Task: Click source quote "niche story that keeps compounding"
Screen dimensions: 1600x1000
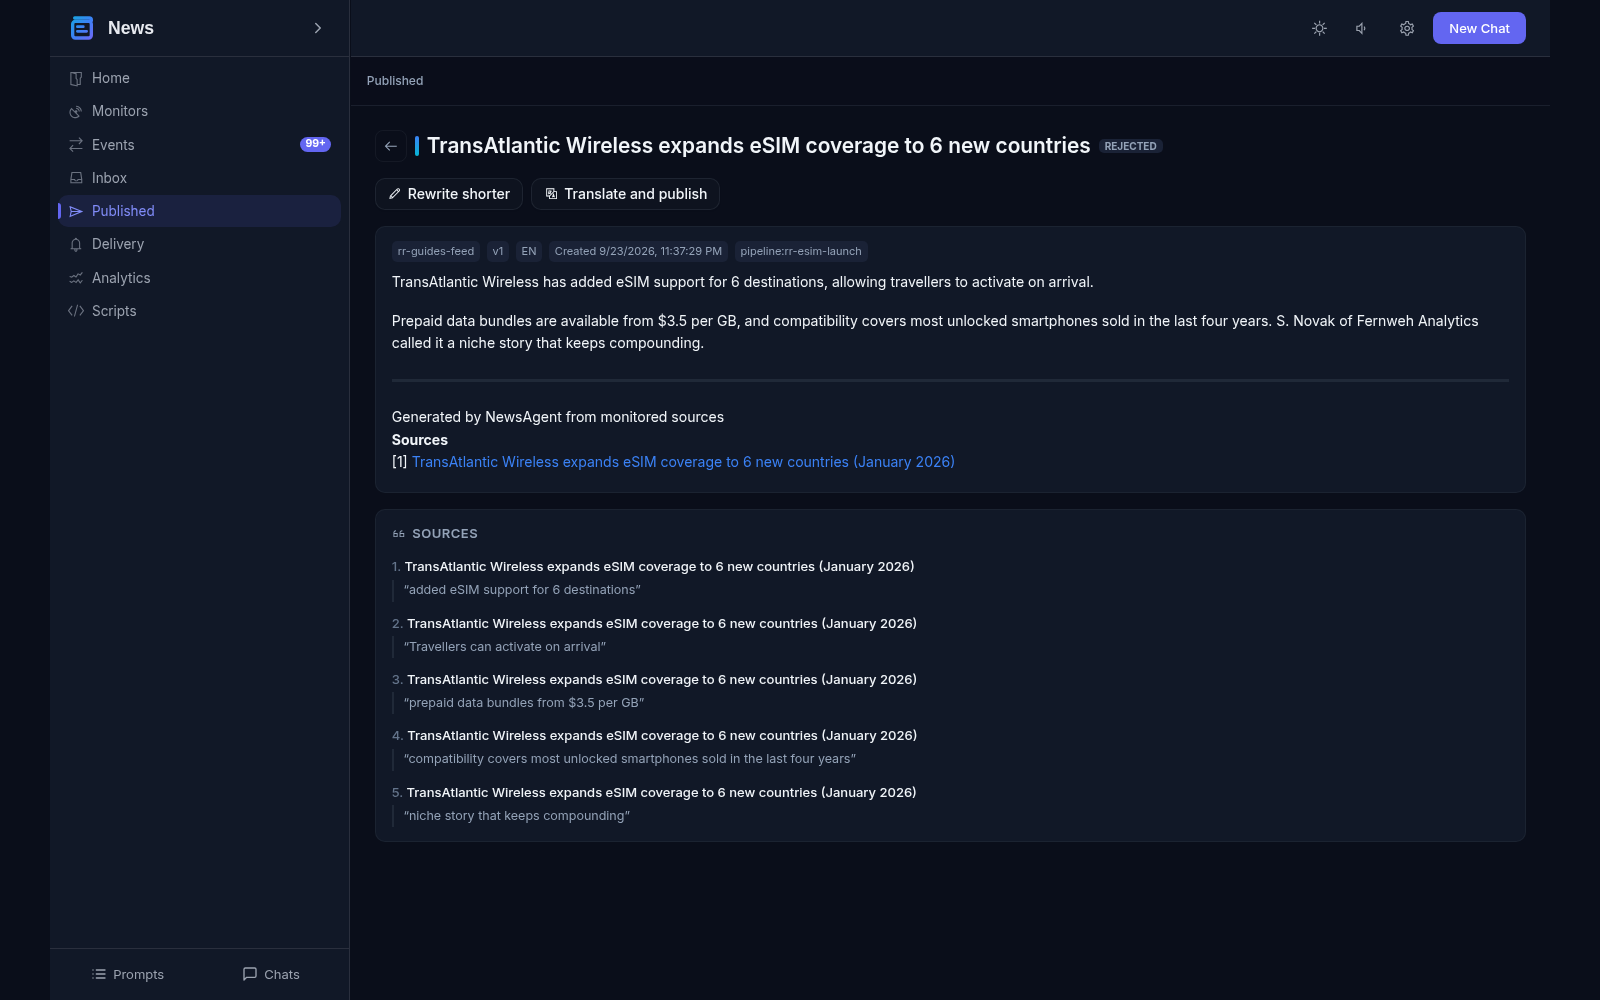Action: pos(517,816)
